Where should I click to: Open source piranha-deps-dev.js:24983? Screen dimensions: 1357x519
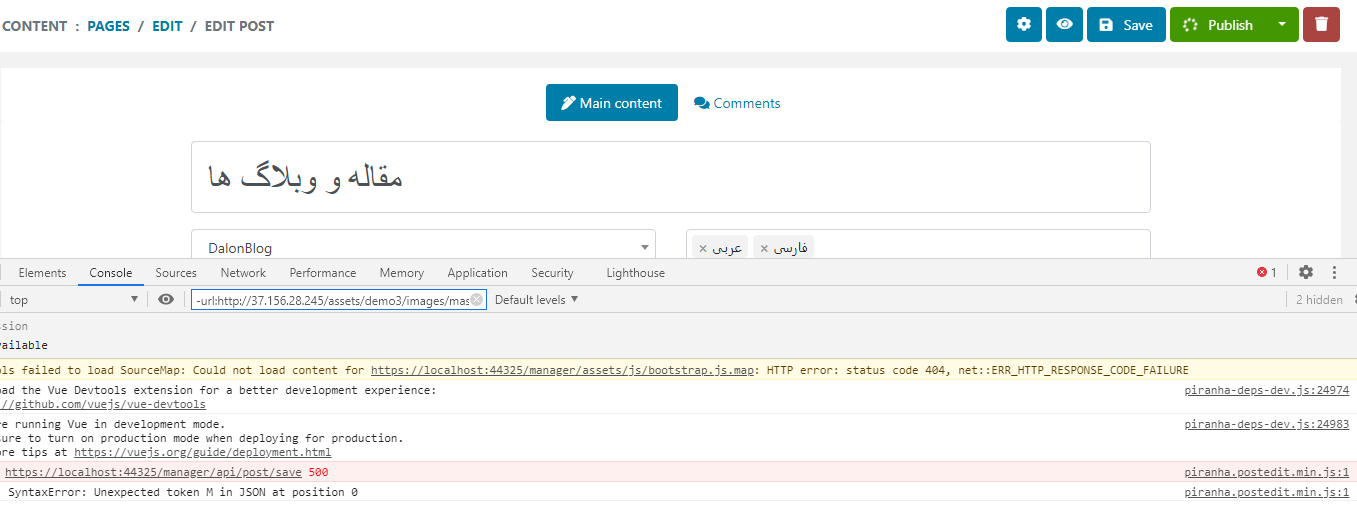pos(1267,425)
